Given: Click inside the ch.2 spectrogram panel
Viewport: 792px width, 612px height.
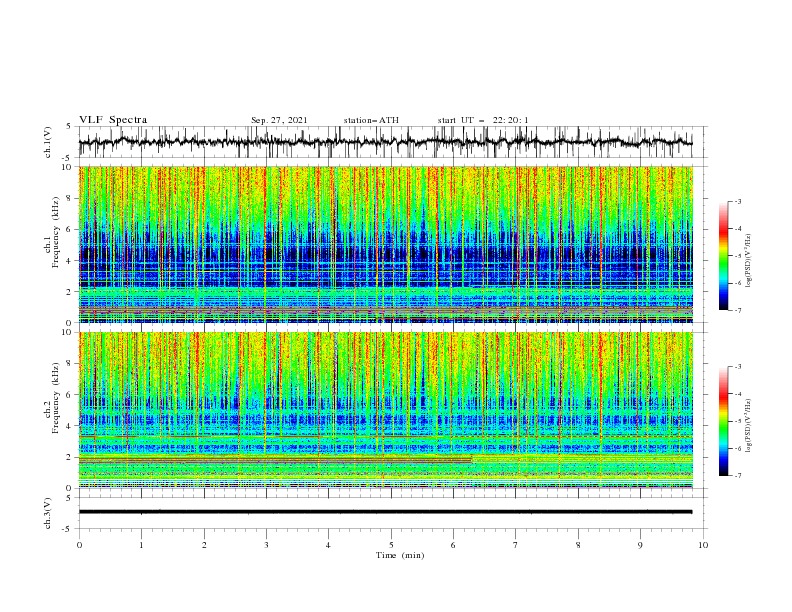Looking at the screenshot, I should coord(385,410).
